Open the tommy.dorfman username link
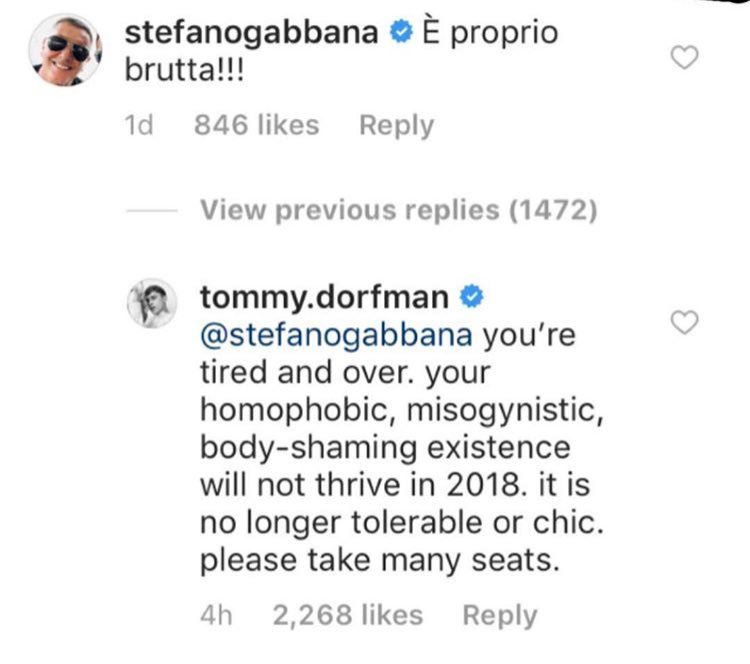The width and height of the screenshot is (750, 664). coord(324,297)
